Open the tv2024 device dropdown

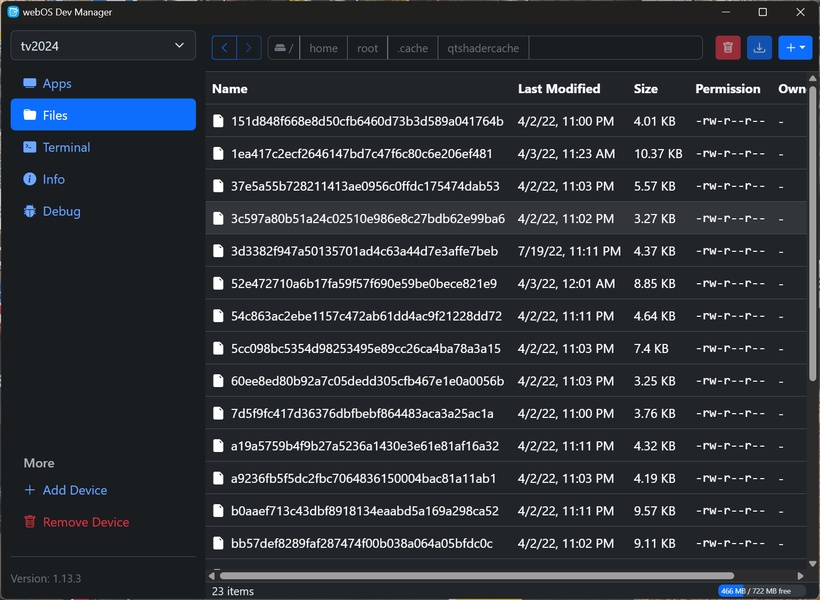(x=103, y=45)
